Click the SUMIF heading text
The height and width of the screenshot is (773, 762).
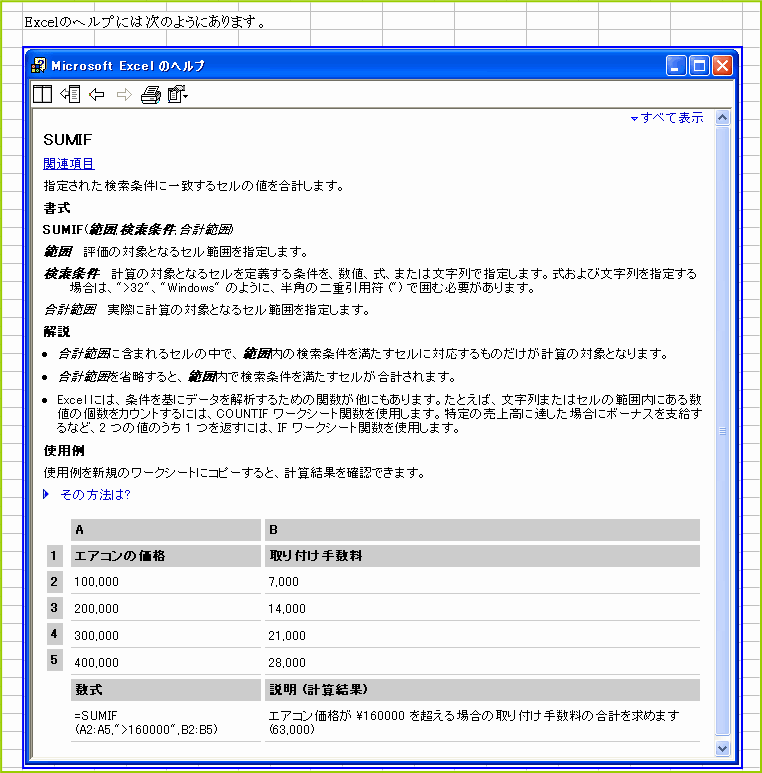68,140
